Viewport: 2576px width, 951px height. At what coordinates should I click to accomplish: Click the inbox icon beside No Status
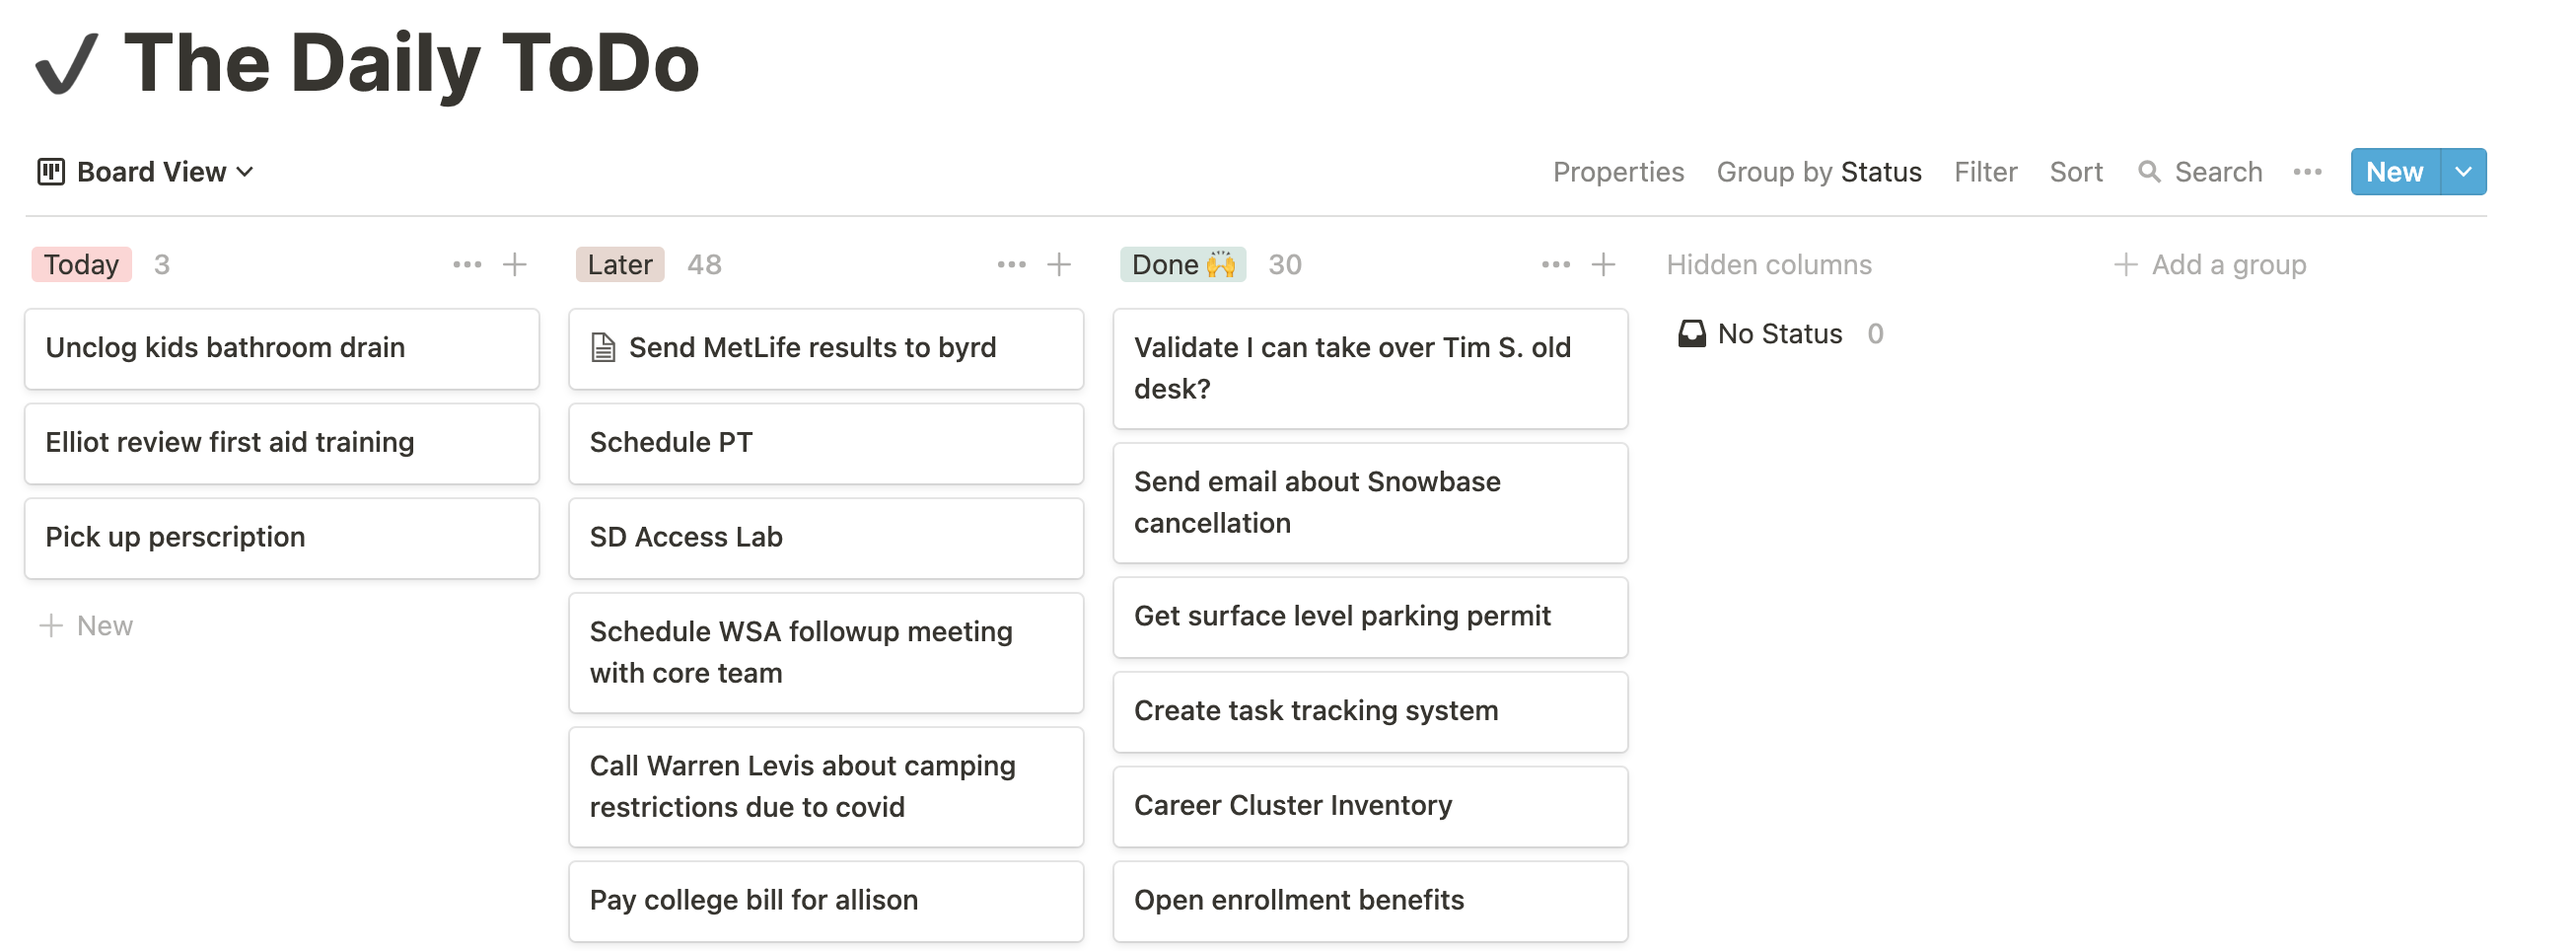tap(1692, 333)
